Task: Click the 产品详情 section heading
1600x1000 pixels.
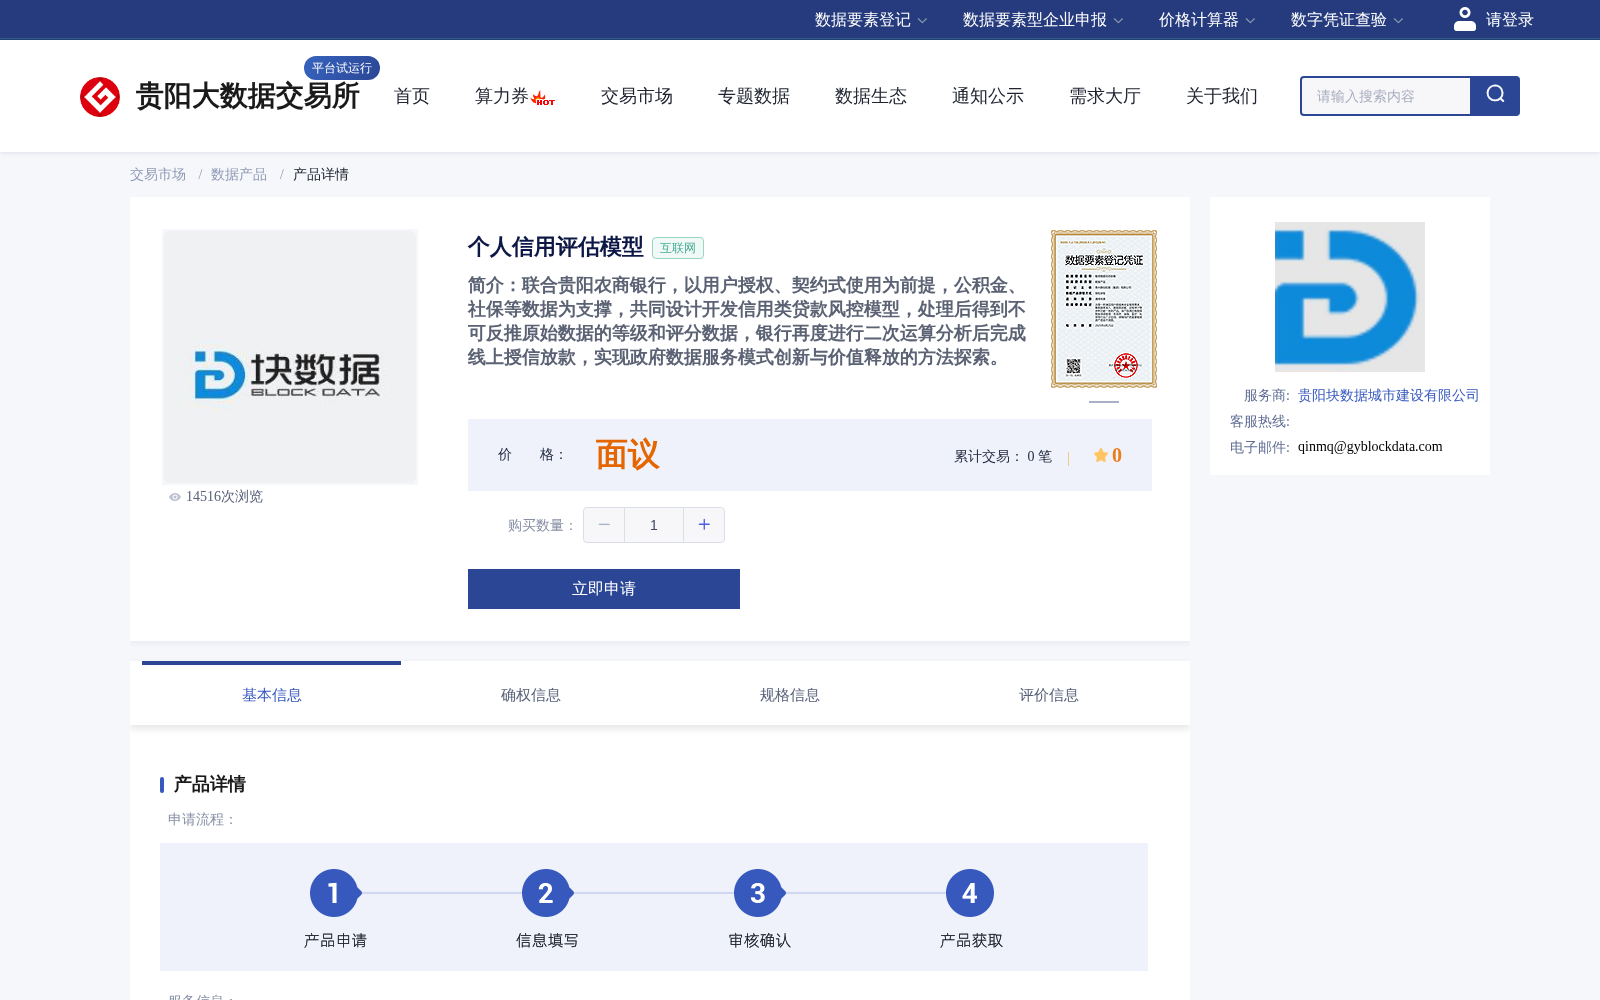Action: (210, 784)
